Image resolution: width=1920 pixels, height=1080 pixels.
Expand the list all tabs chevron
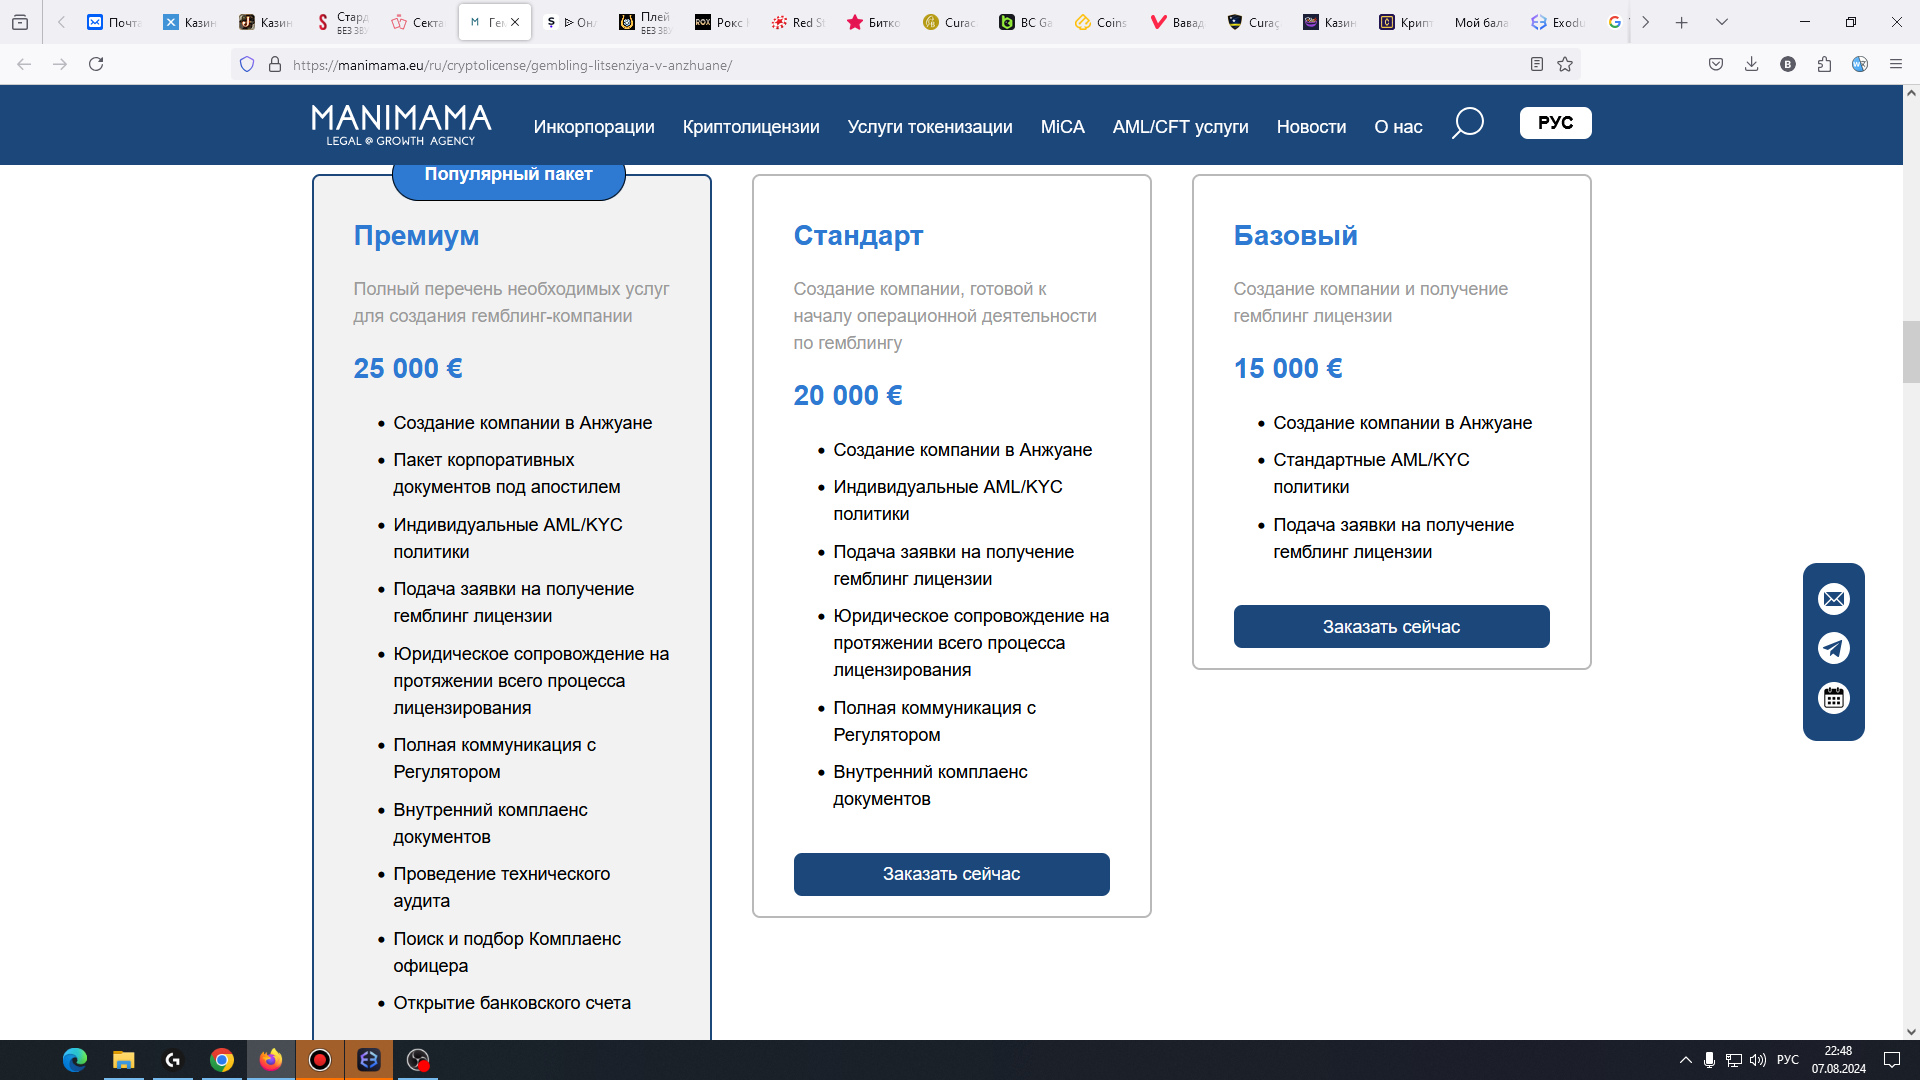pyautogui.click(x=1721, y=22)
